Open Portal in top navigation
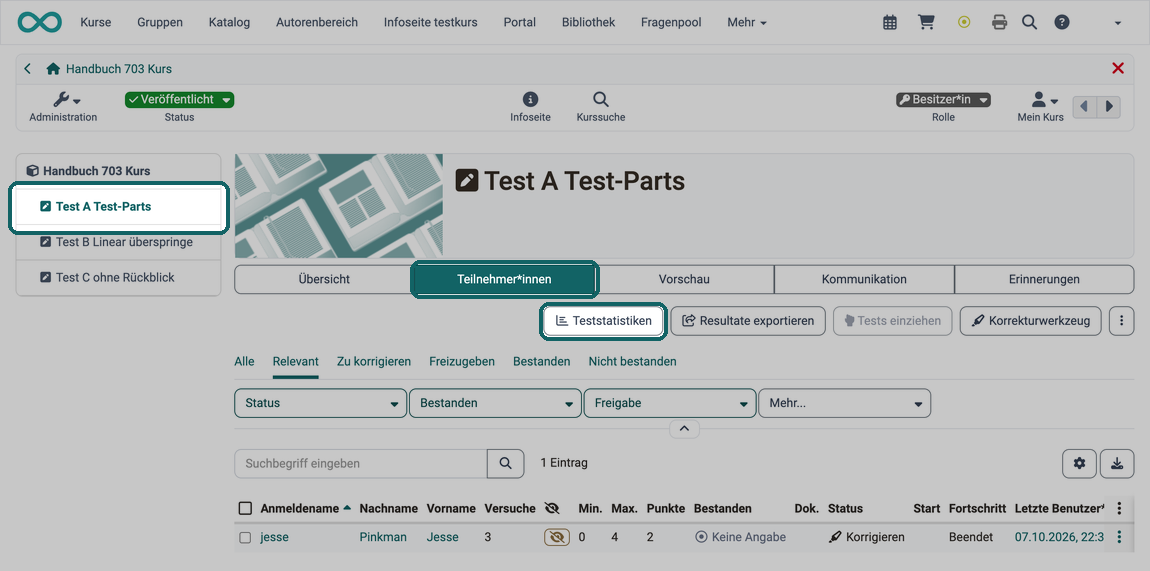 click(x=519, y=23)
